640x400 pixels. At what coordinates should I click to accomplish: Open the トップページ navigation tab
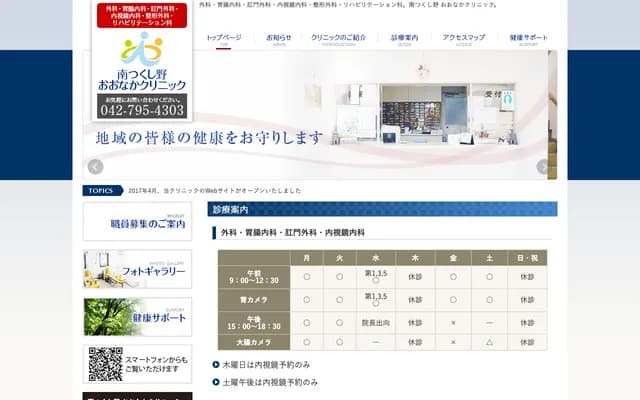(224, 40)
